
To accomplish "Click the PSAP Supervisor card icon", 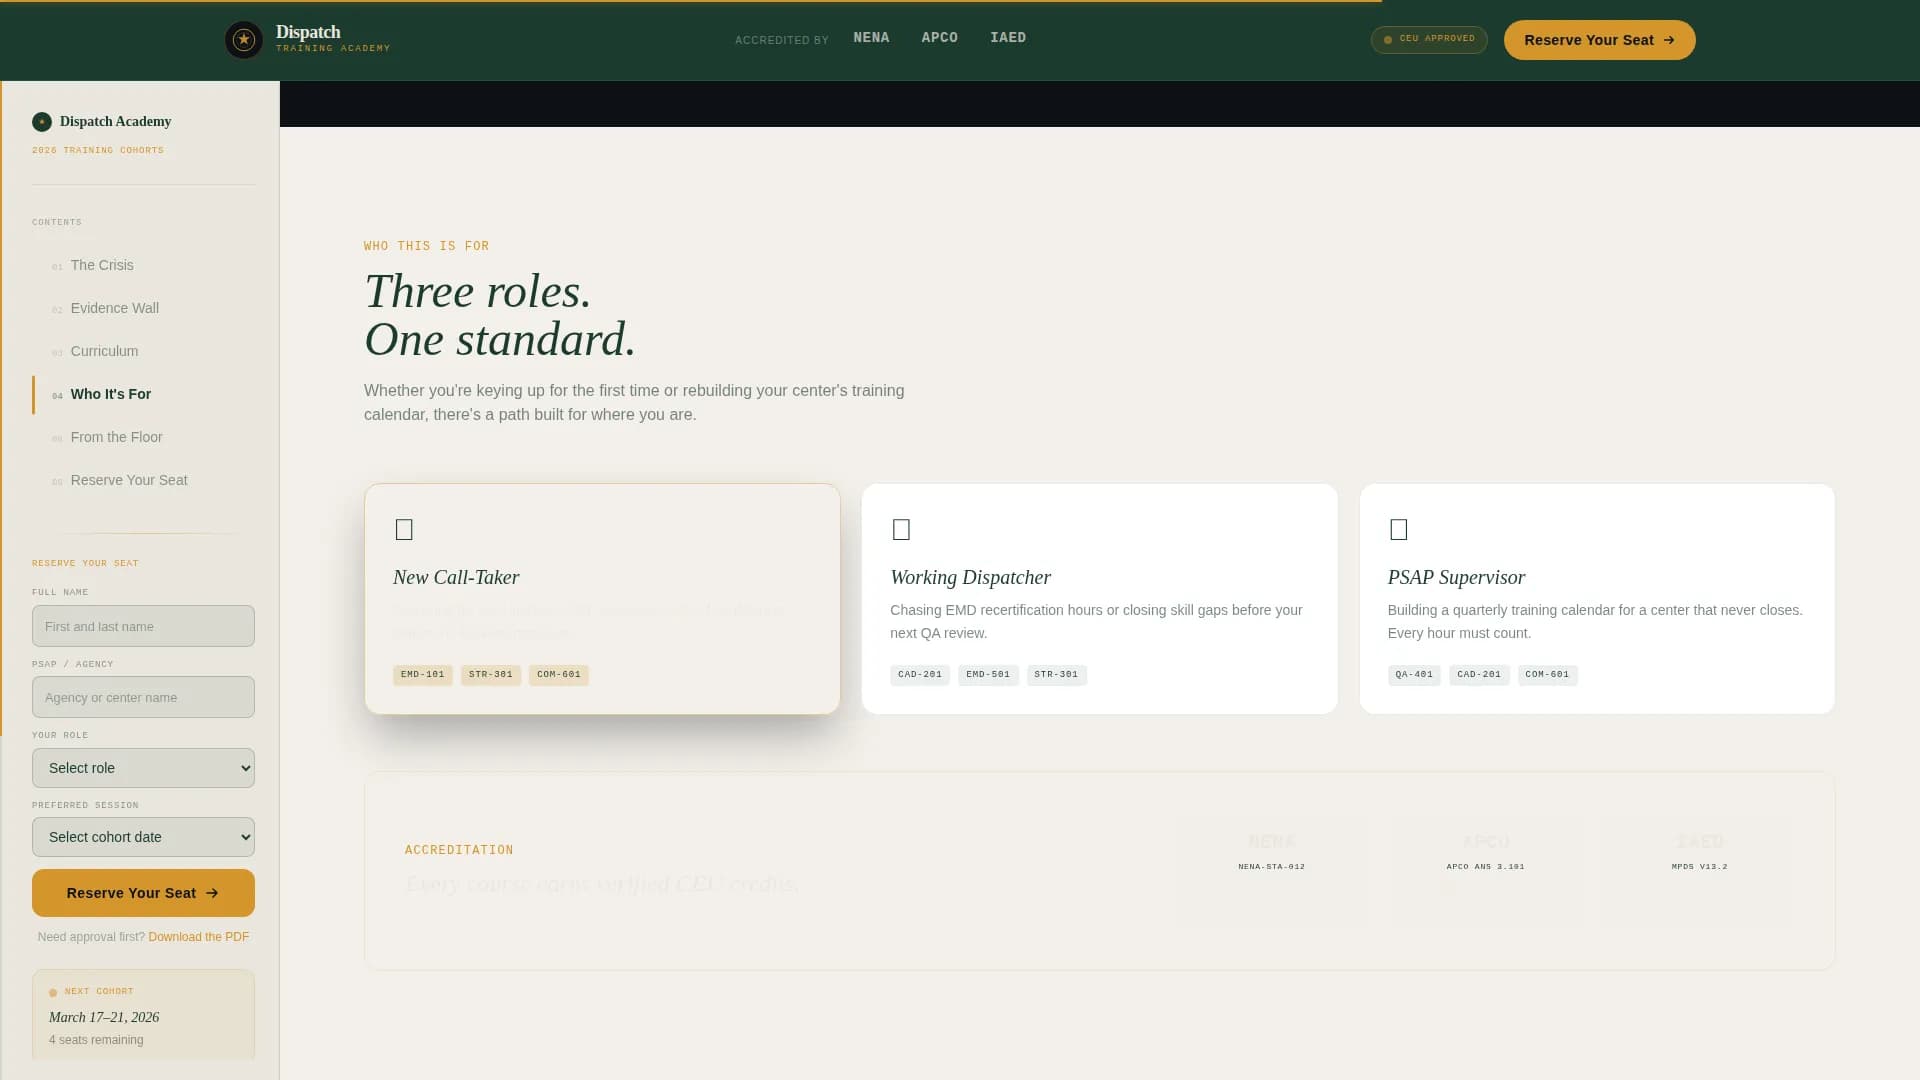I will coord(1399,529).
